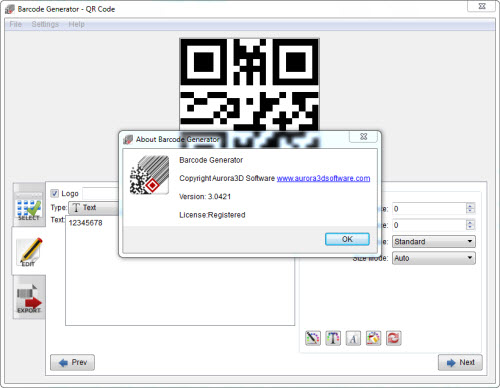Open the Type dropdown showing Text
This screenshot has height=388, width=500.
click(94, 208)
